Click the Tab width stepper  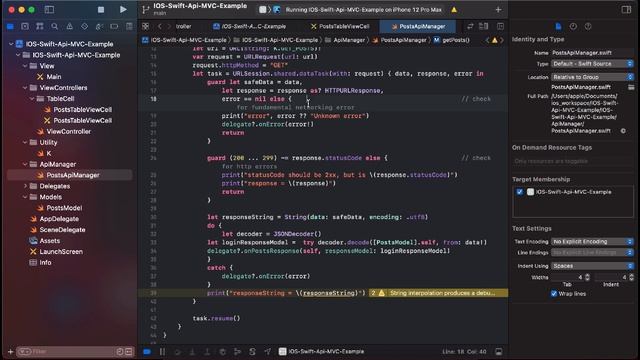587,277
